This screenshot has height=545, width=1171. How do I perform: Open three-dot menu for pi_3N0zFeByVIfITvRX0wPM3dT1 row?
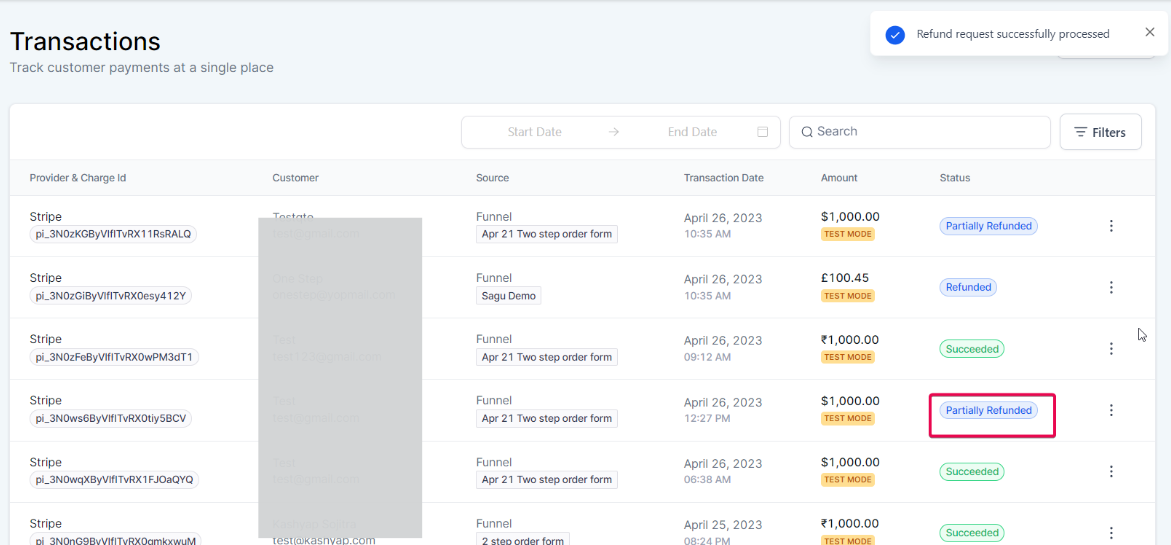tap(1111, 349)
